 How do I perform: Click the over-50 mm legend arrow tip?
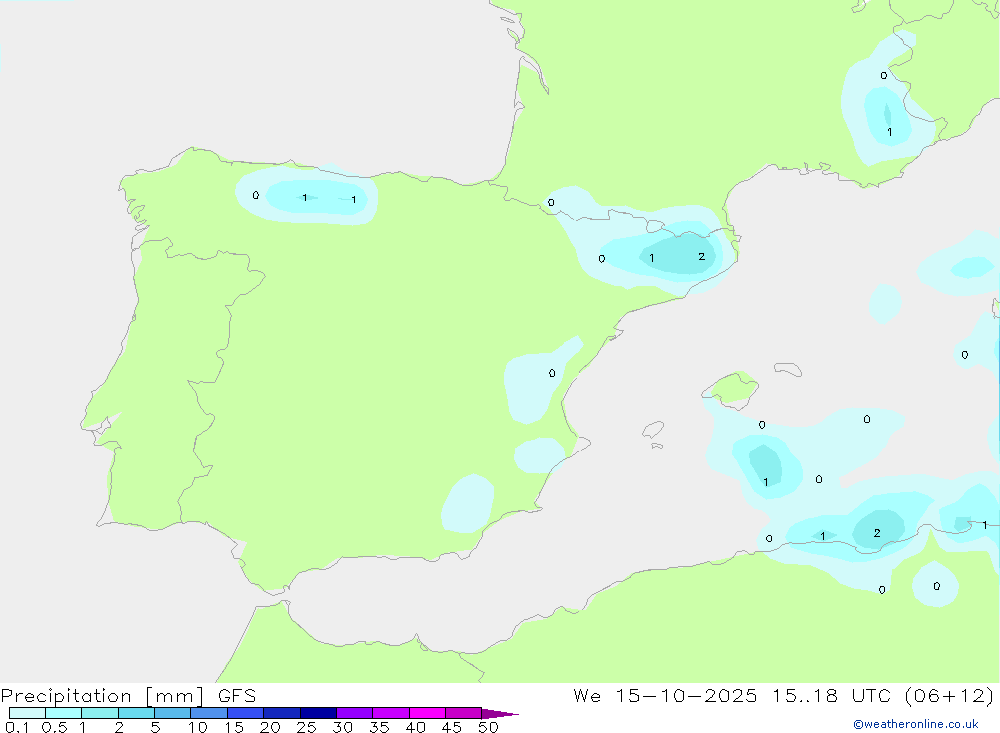click(499, 713)
